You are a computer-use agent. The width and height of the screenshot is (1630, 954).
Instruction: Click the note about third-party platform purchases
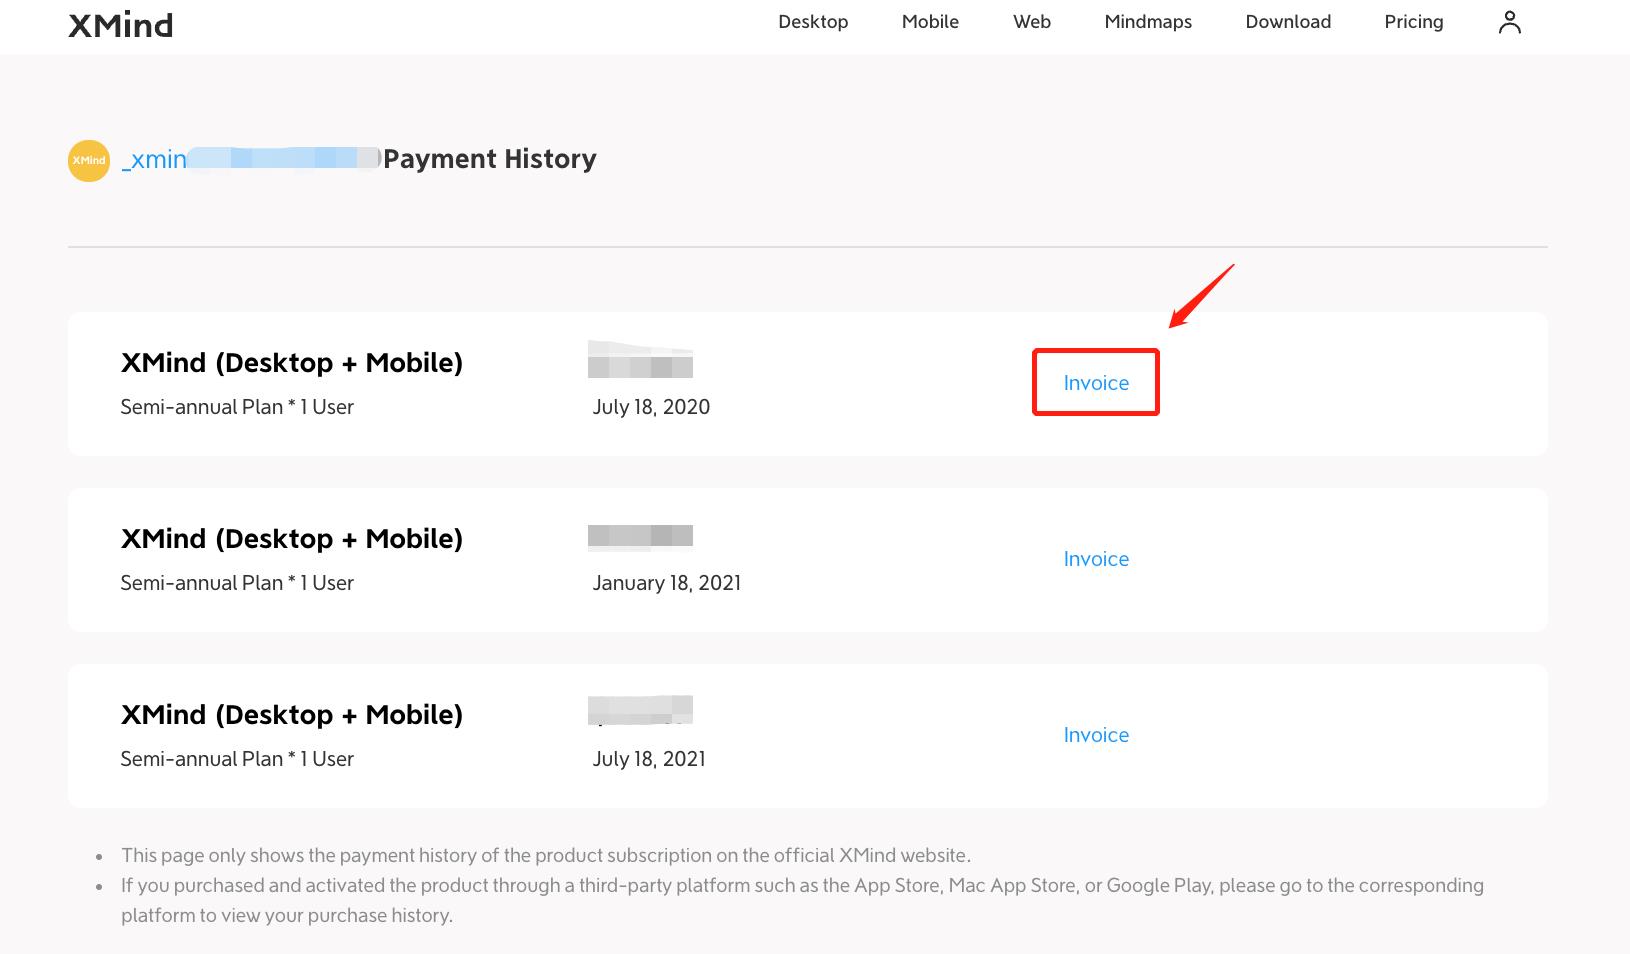(802, 900)
